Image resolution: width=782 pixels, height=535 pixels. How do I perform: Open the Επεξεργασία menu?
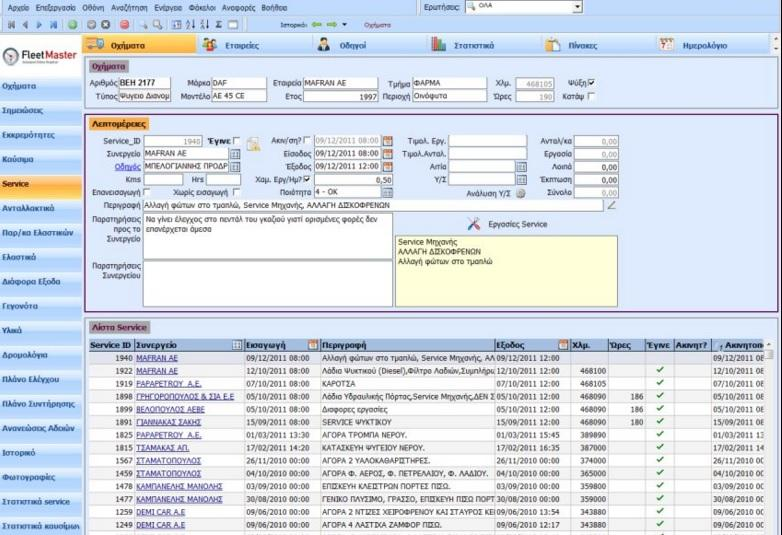[56, 7]
